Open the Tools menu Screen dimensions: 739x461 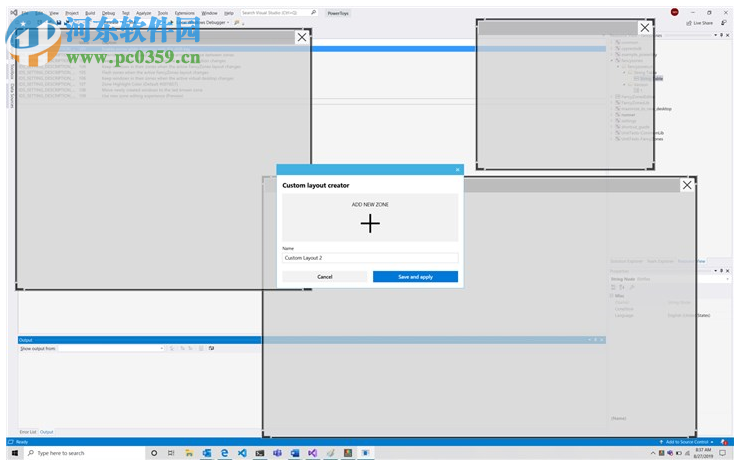(163, 13)
